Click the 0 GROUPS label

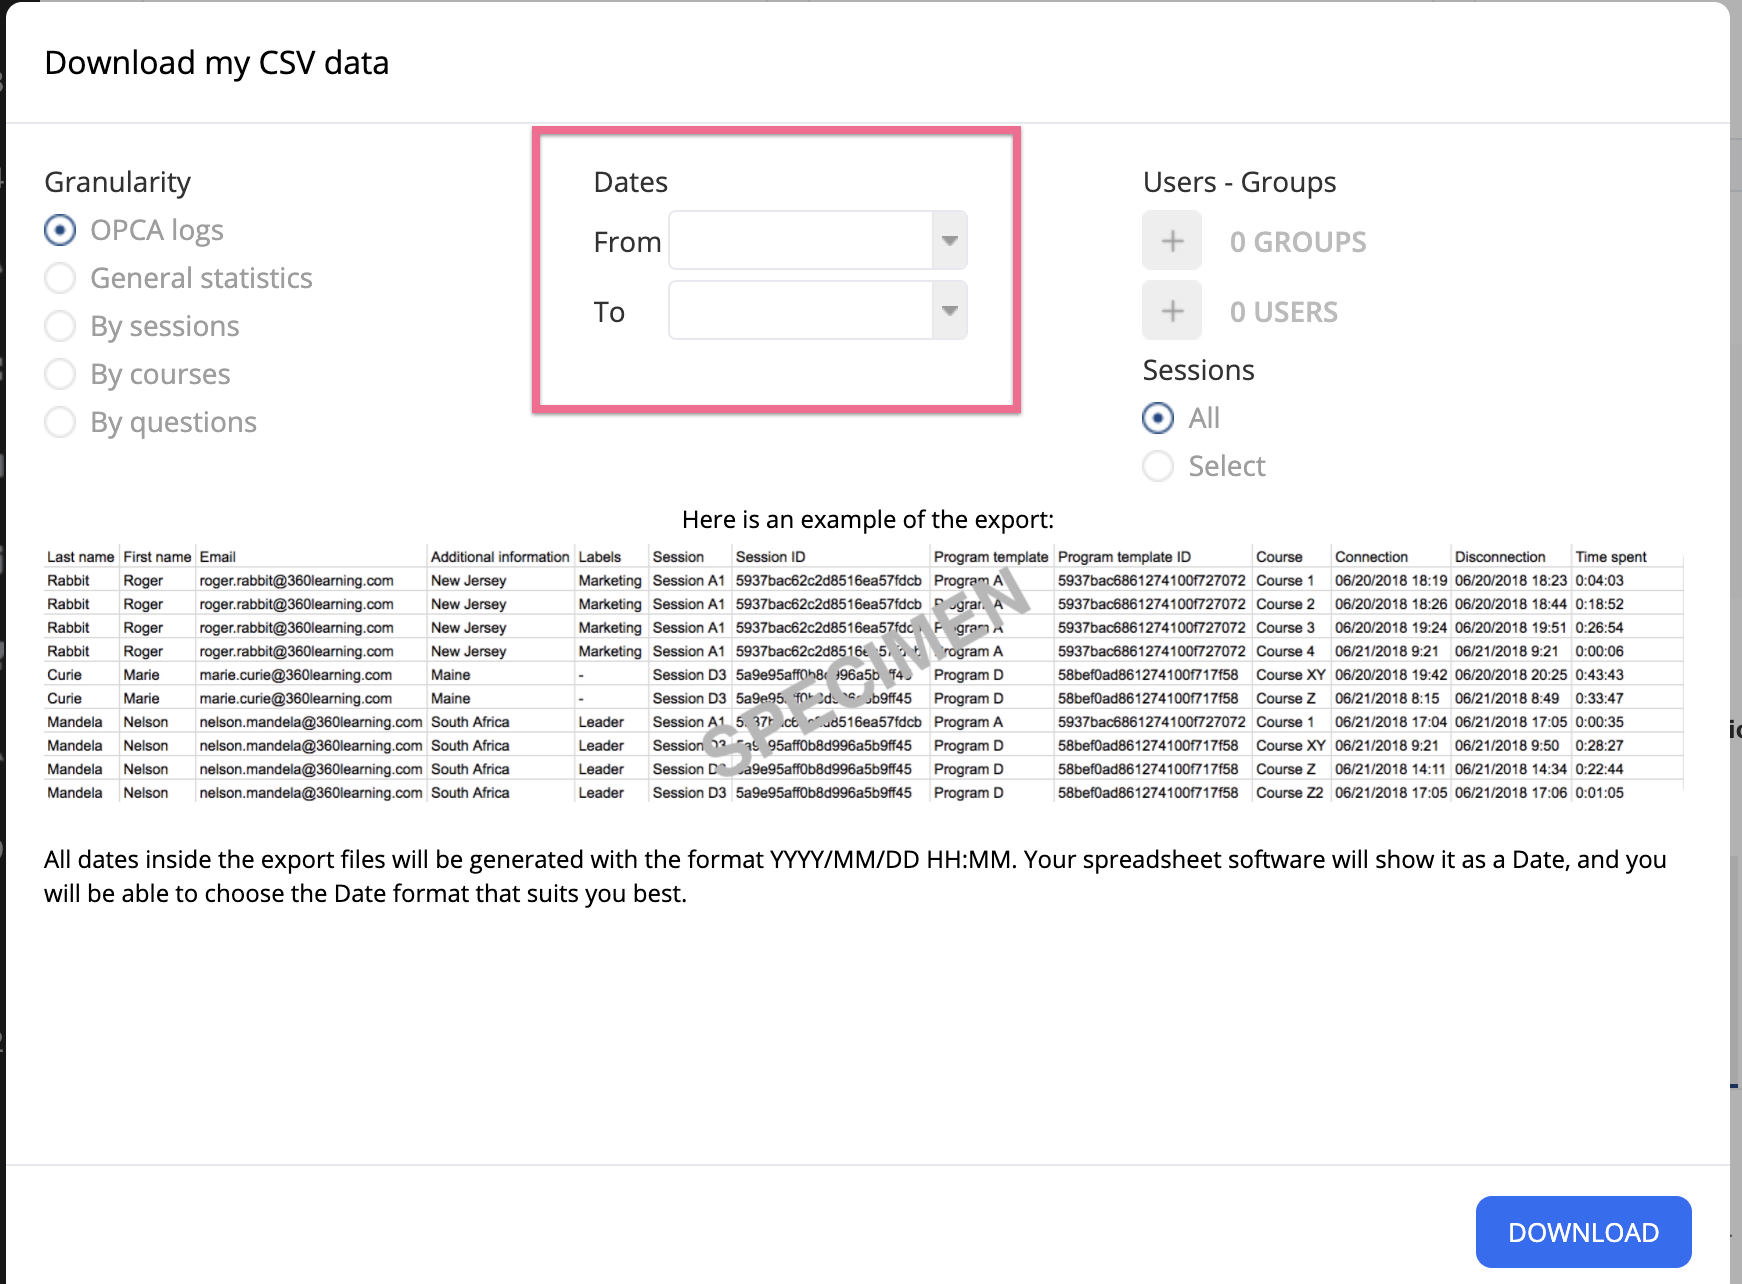click(x=1297, y=240)
